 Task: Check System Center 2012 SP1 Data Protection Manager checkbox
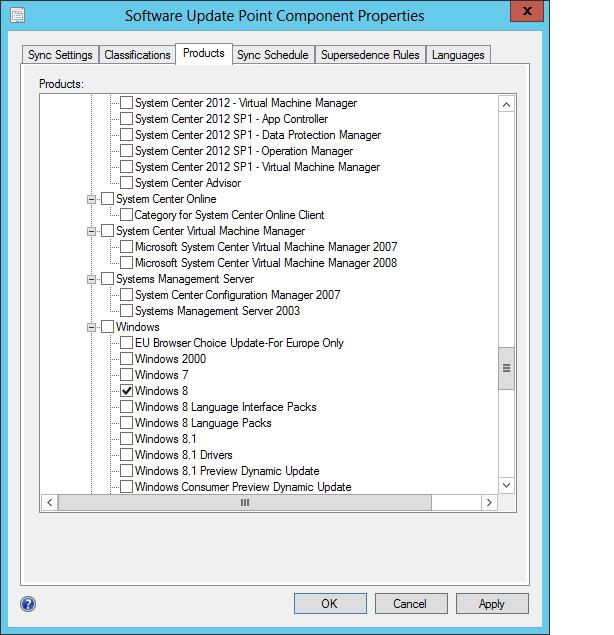(126, 134)
